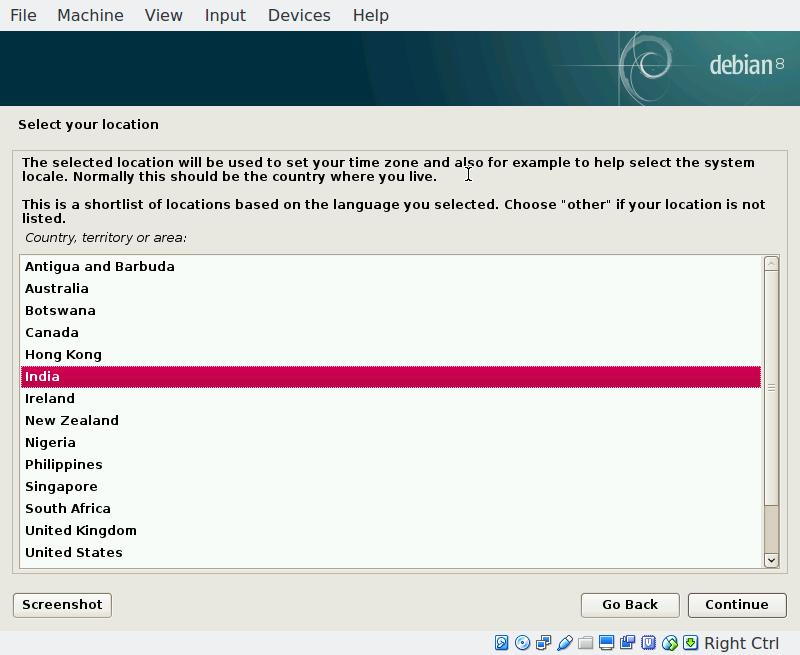Click the display settings status icon
The width and height of the screenshot is (800, 655).
606,643
